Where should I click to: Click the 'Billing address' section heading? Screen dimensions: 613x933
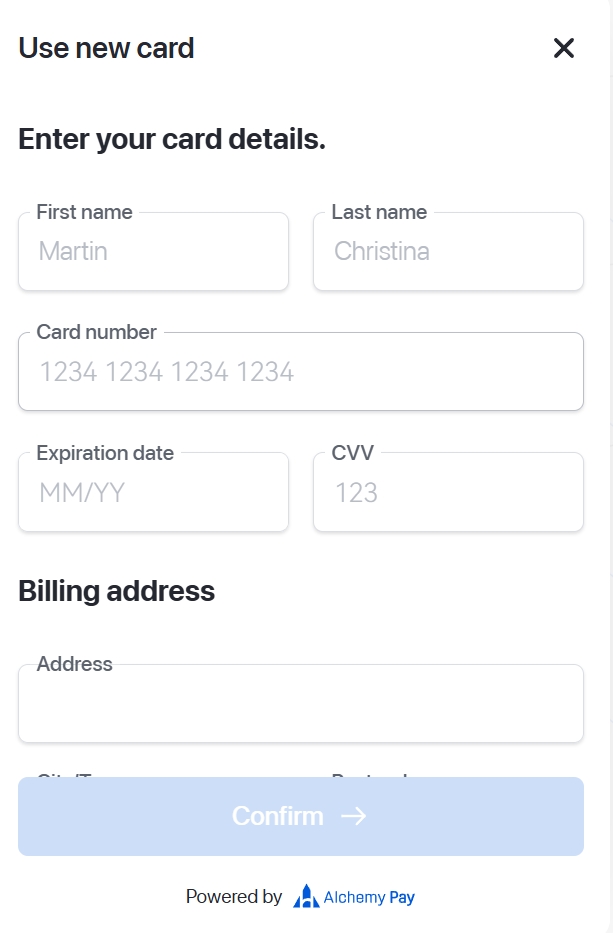coord(116,591)
